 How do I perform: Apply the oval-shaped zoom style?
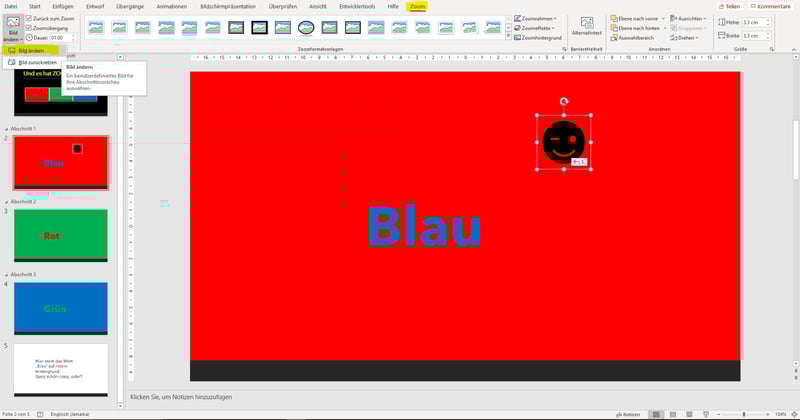click(x=306, y=28)
